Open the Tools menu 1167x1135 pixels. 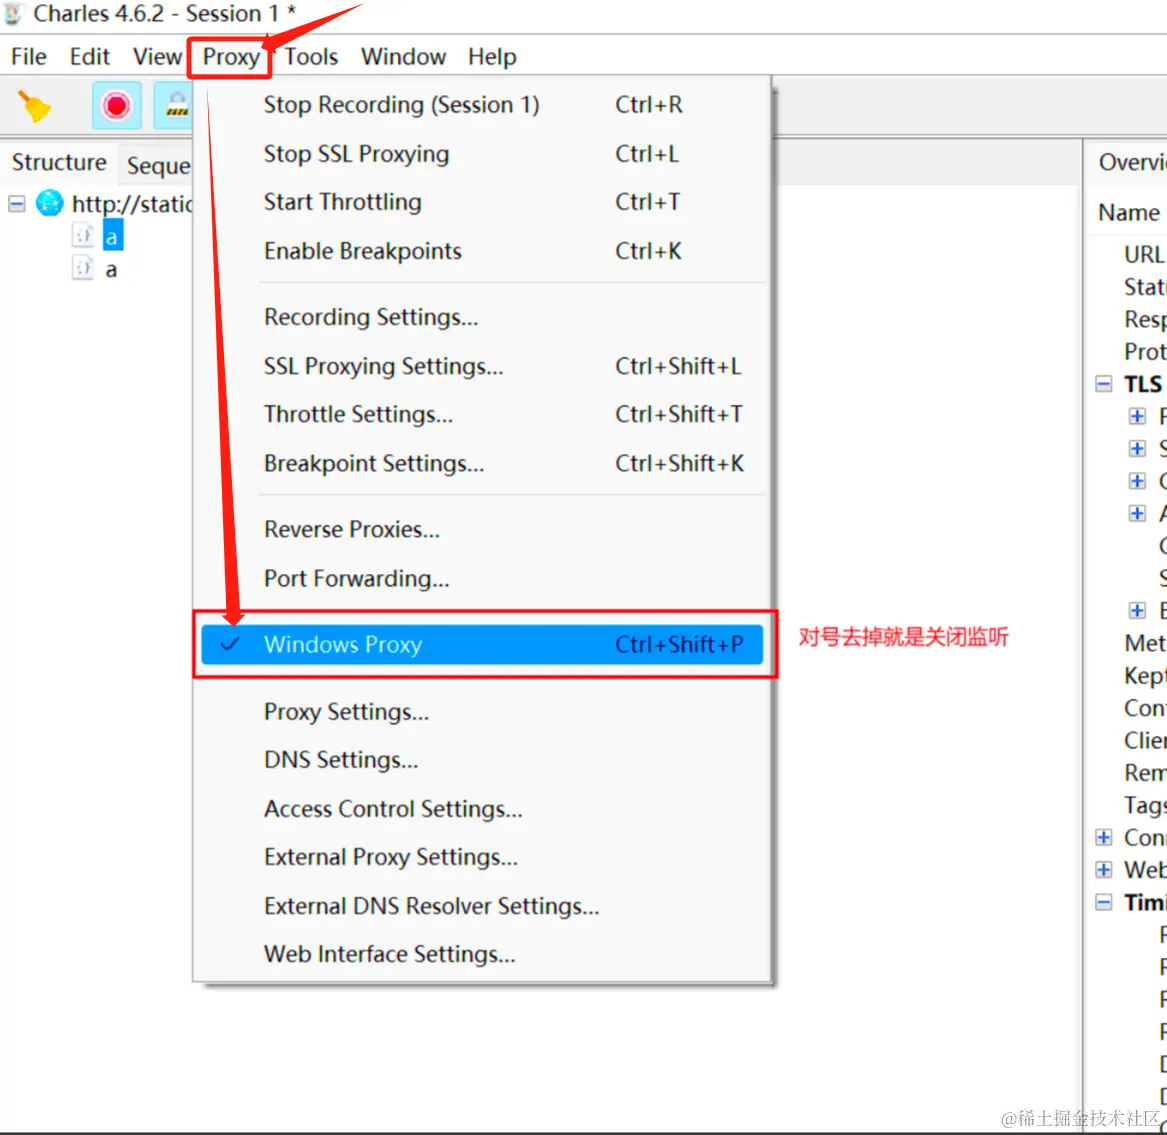[311, 57]
